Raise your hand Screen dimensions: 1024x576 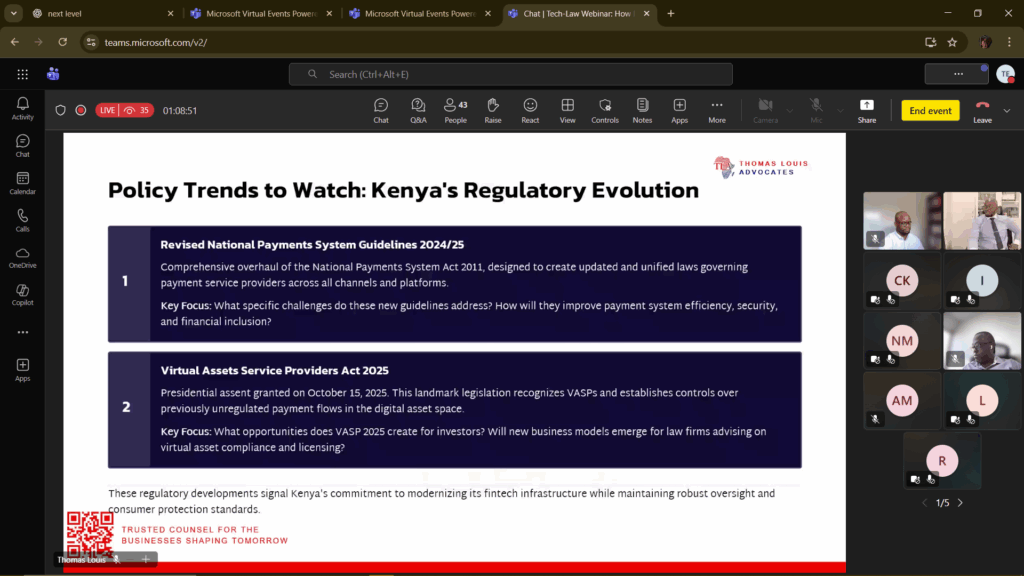[x=492, y=110]
